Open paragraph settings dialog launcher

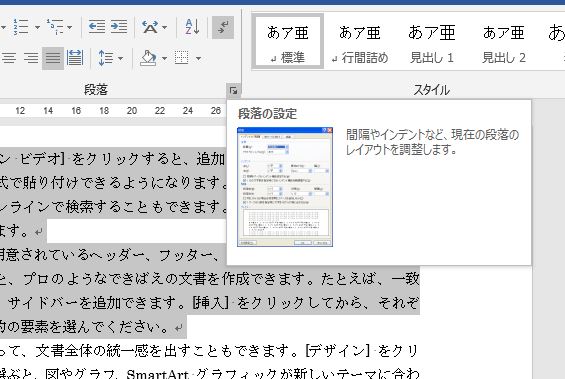coord(233,91)
